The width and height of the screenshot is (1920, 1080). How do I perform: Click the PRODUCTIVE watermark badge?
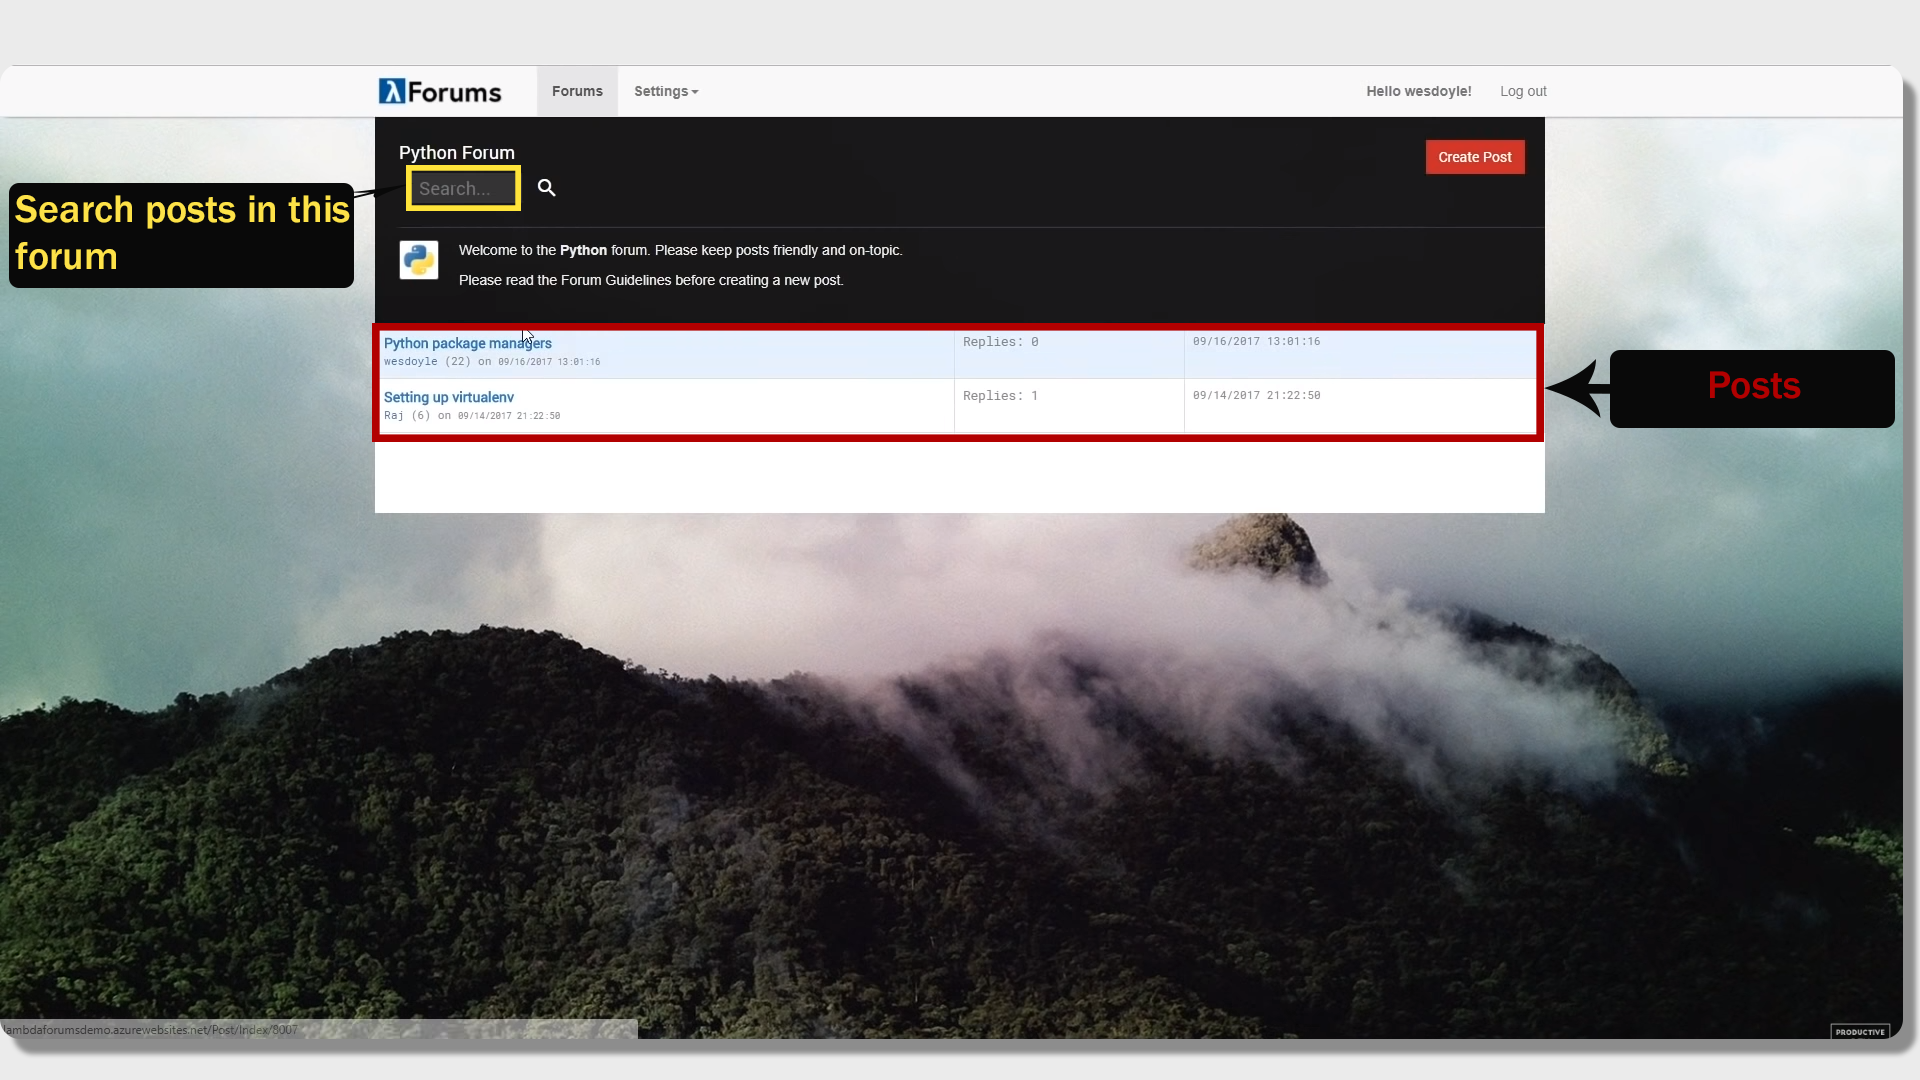(1860, 1032)
